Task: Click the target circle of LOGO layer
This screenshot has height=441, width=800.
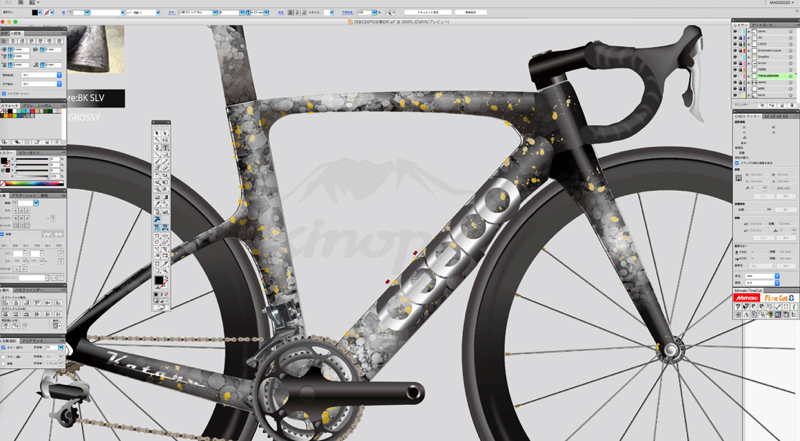Action: click(x=790, y=44)
